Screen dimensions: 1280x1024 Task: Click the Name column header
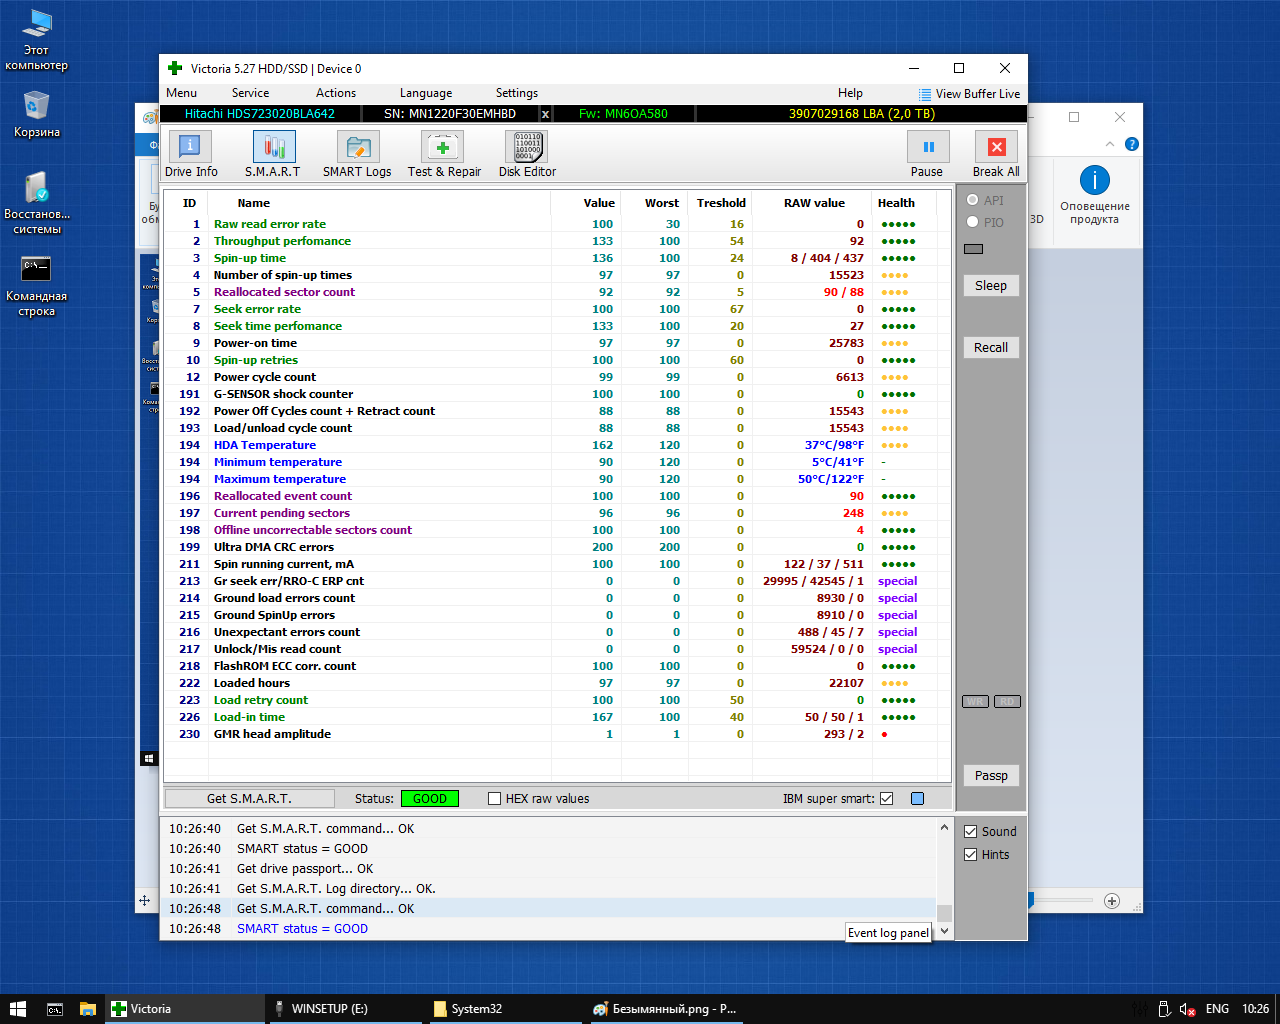(254, 203)
